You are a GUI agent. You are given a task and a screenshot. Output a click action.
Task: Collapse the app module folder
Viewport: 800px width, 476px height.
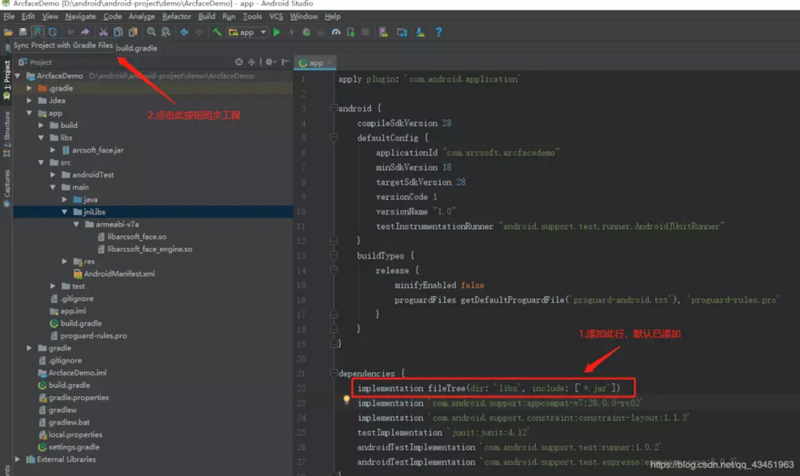tap(29, 113)
